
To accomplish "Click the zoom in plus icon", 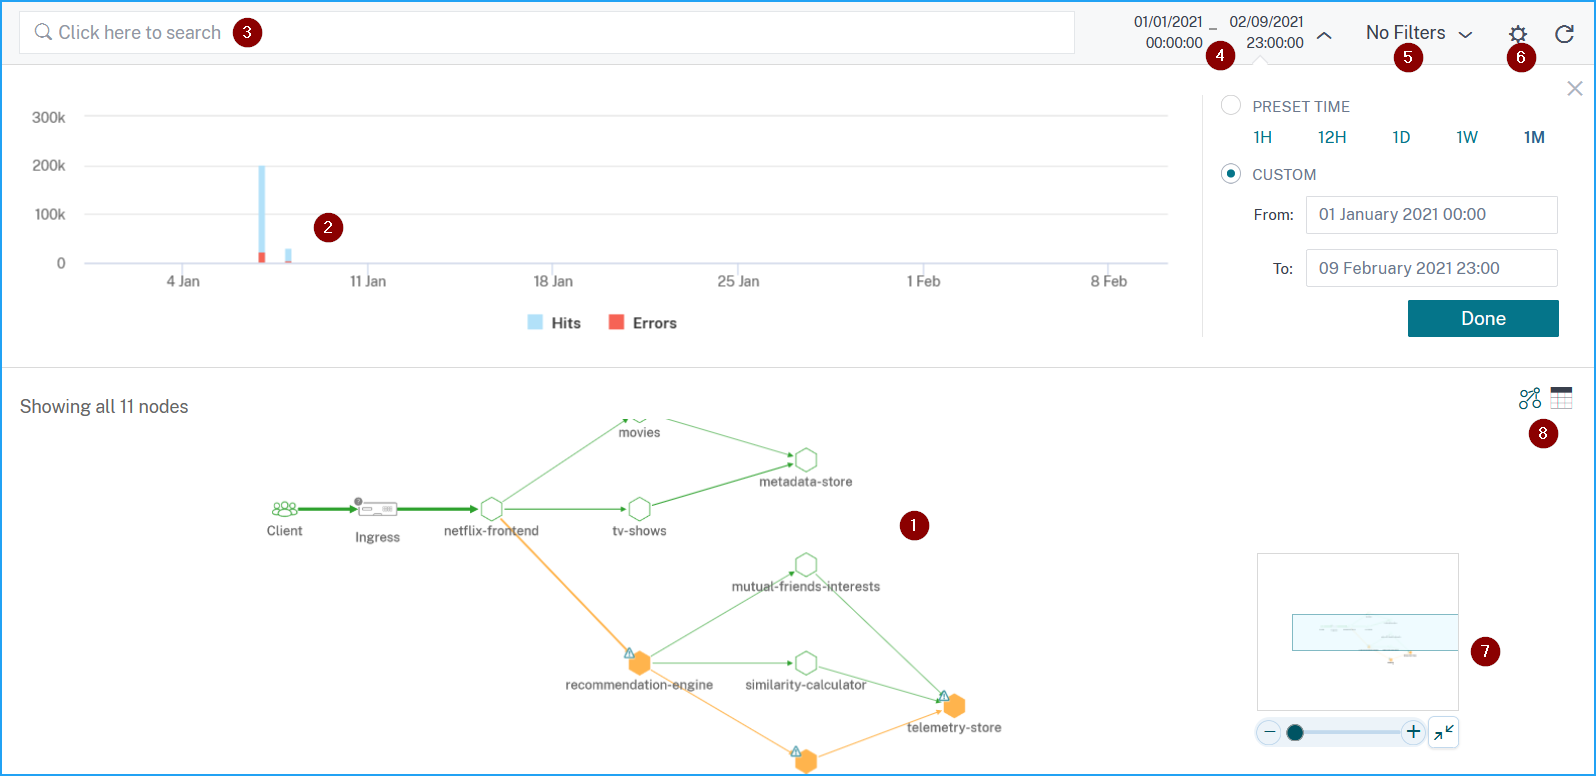I will [x=1413, y=732].
